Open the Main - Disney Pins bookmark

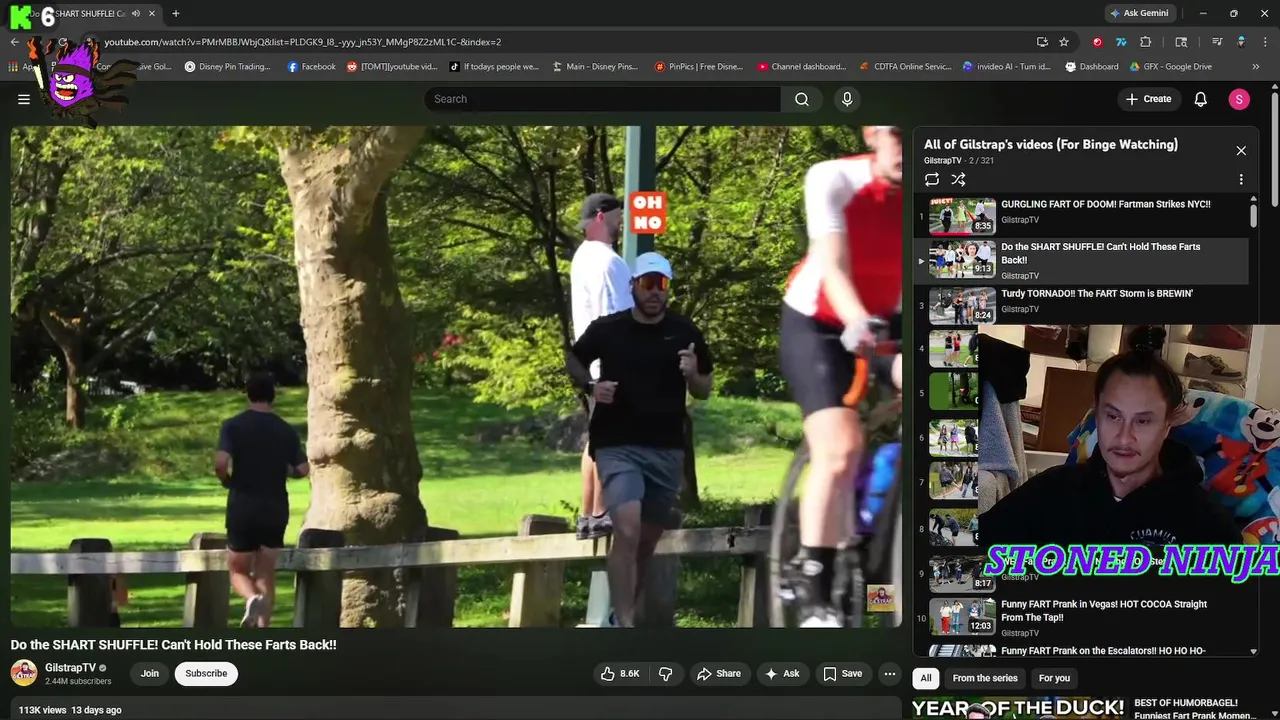click(594, 67)
